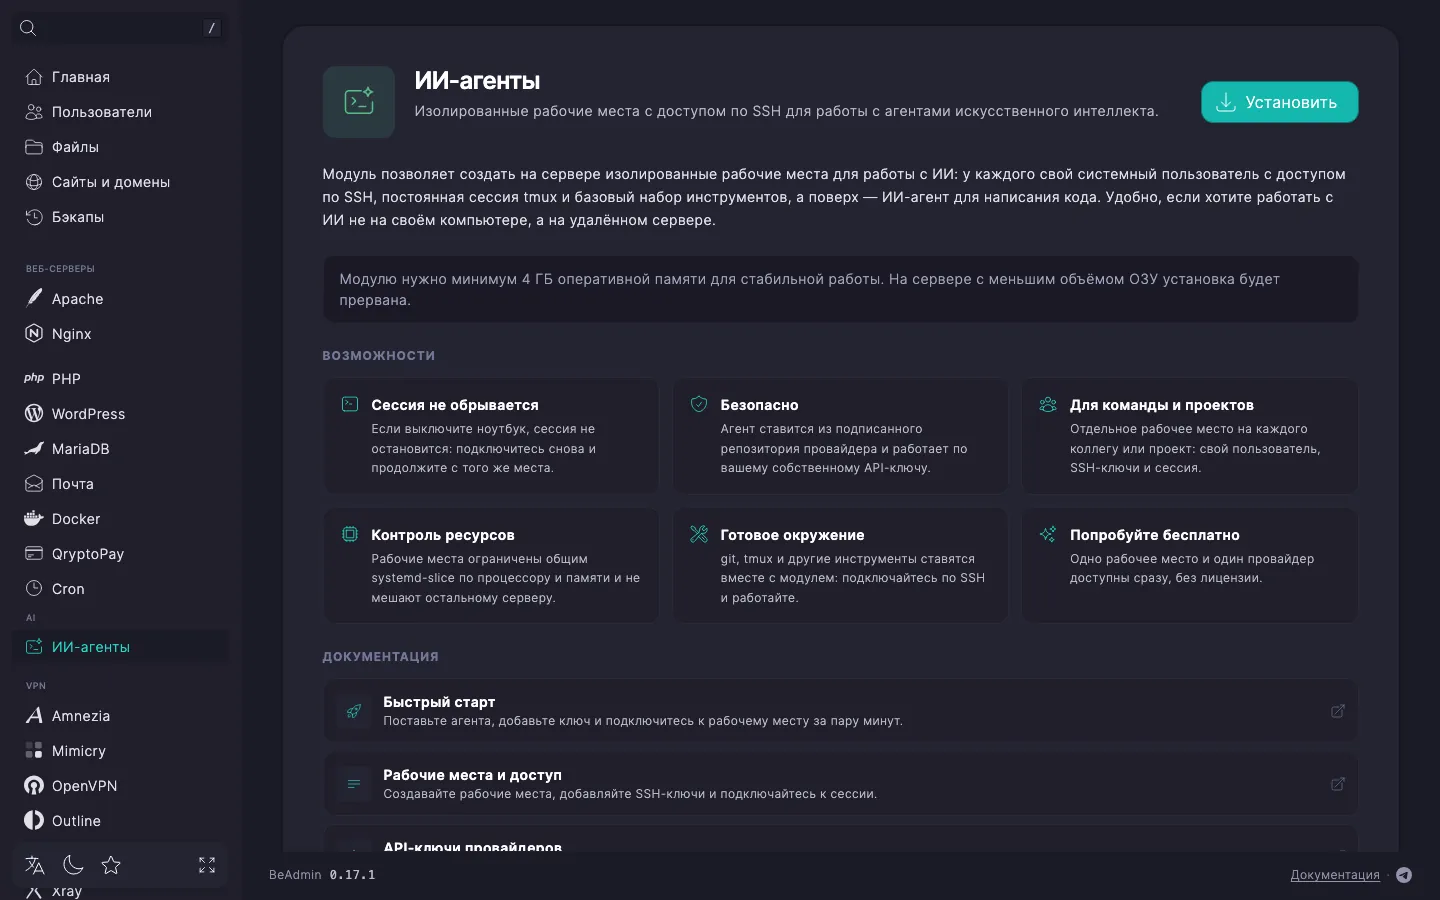Click the favorites star icon
Image resolution: width=1440 pixels, height=900 pixels.
point(111,865)
